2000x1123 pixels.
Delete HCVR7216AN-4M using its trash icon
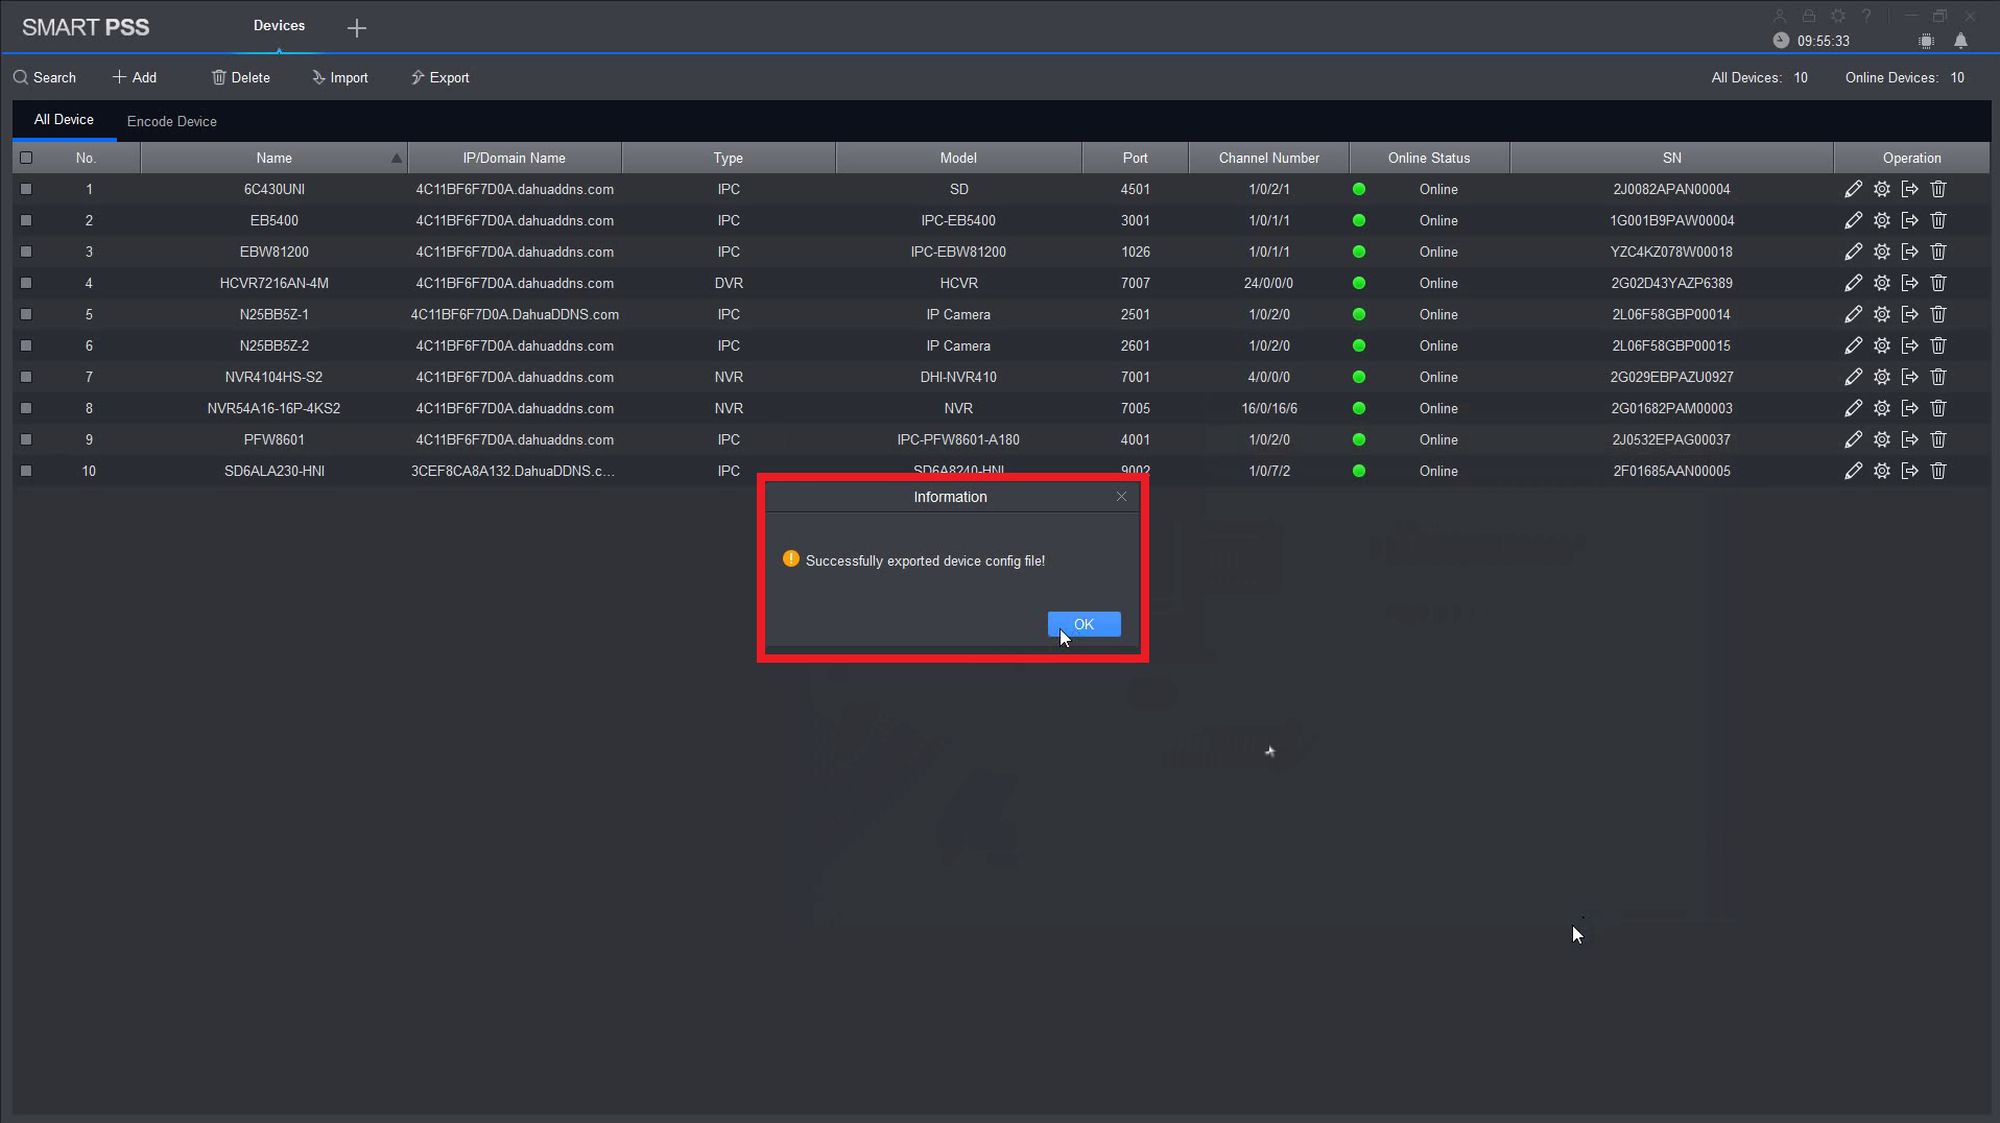click(1938, 283)
